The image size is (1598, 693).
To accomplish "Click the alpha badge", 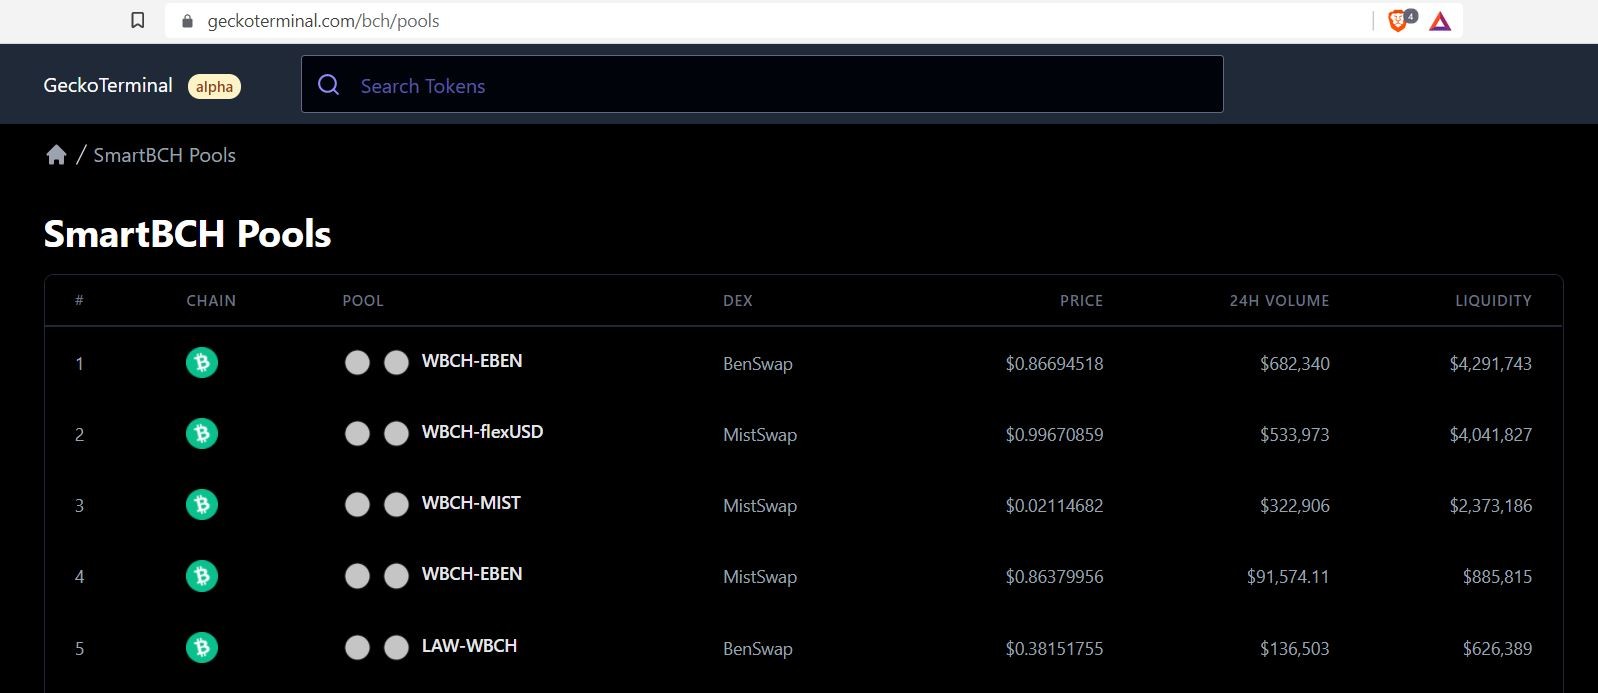I will [214, 86].
